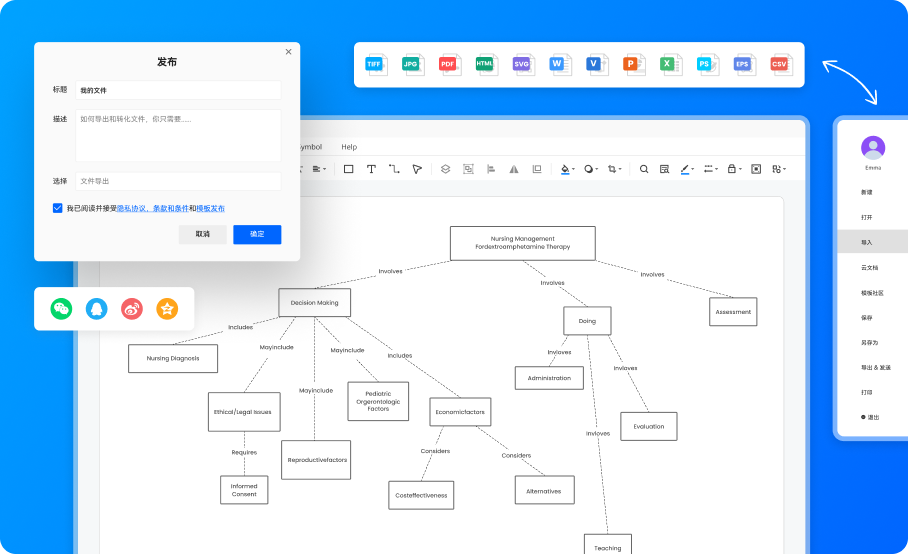Open the 隐私协议 privacy agreement link
The image size is (908, 554).
[x=128, y=208]
